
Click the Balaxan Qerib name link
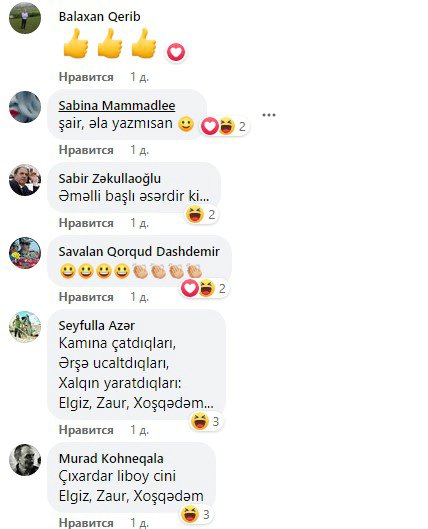99,17
